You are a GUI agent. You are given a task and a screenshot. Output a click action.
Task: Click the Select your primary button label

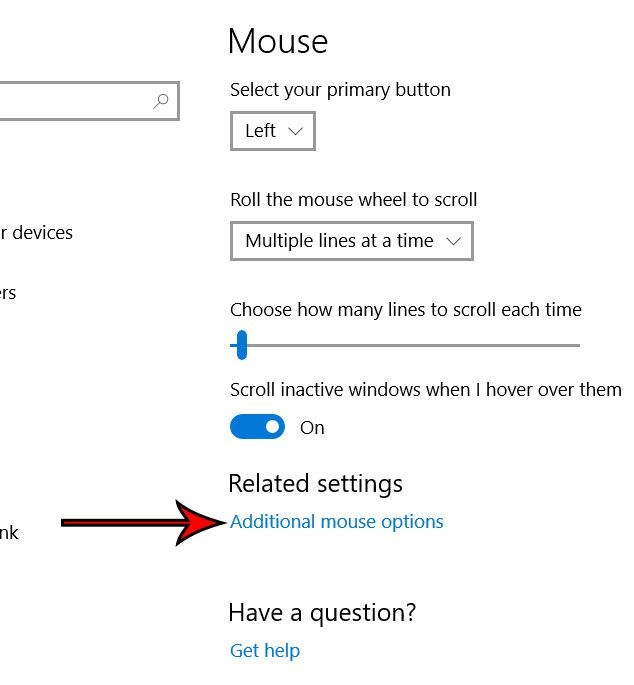(340, 90)
